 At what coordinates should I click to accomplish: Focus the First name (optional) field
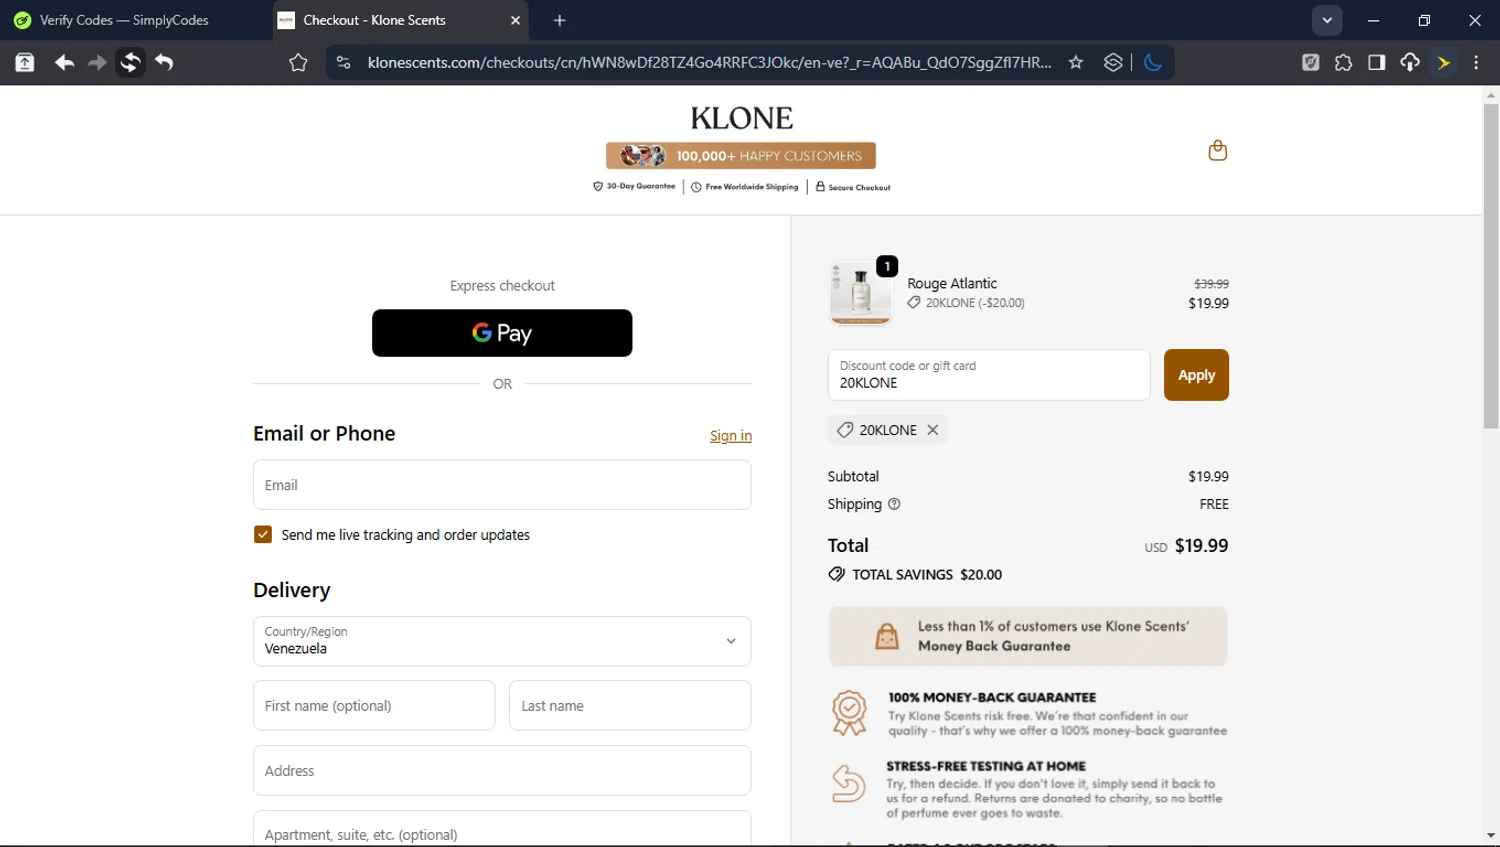click(x=374, y=705)
